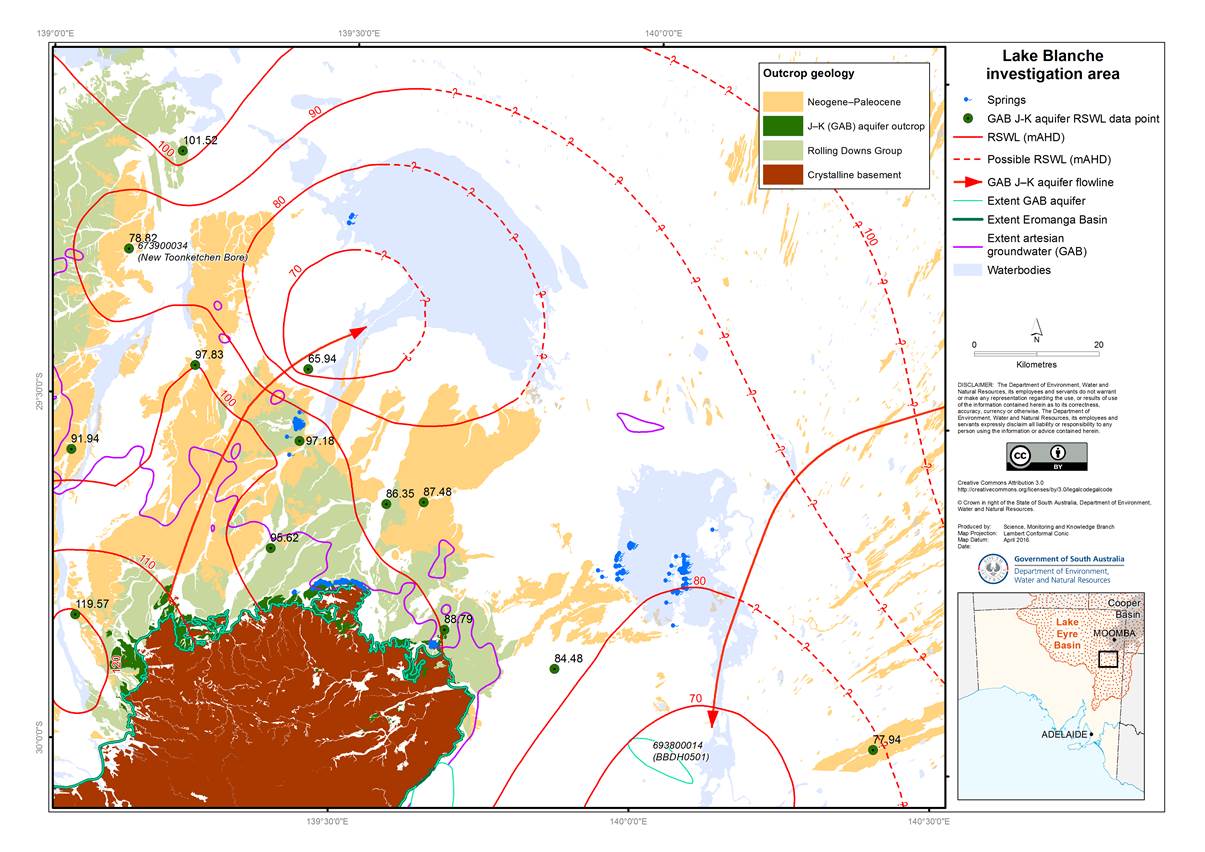Viewport: 1205px width, 852px height.
Task: Click the 0–20 kilometres scale bar
Action: point(1036,354)
